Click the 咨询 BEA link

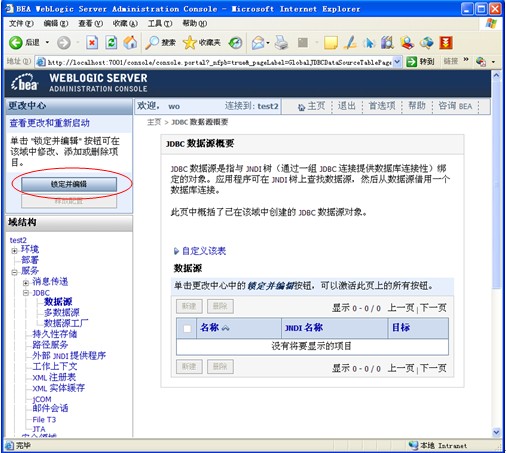coord(455,106)
